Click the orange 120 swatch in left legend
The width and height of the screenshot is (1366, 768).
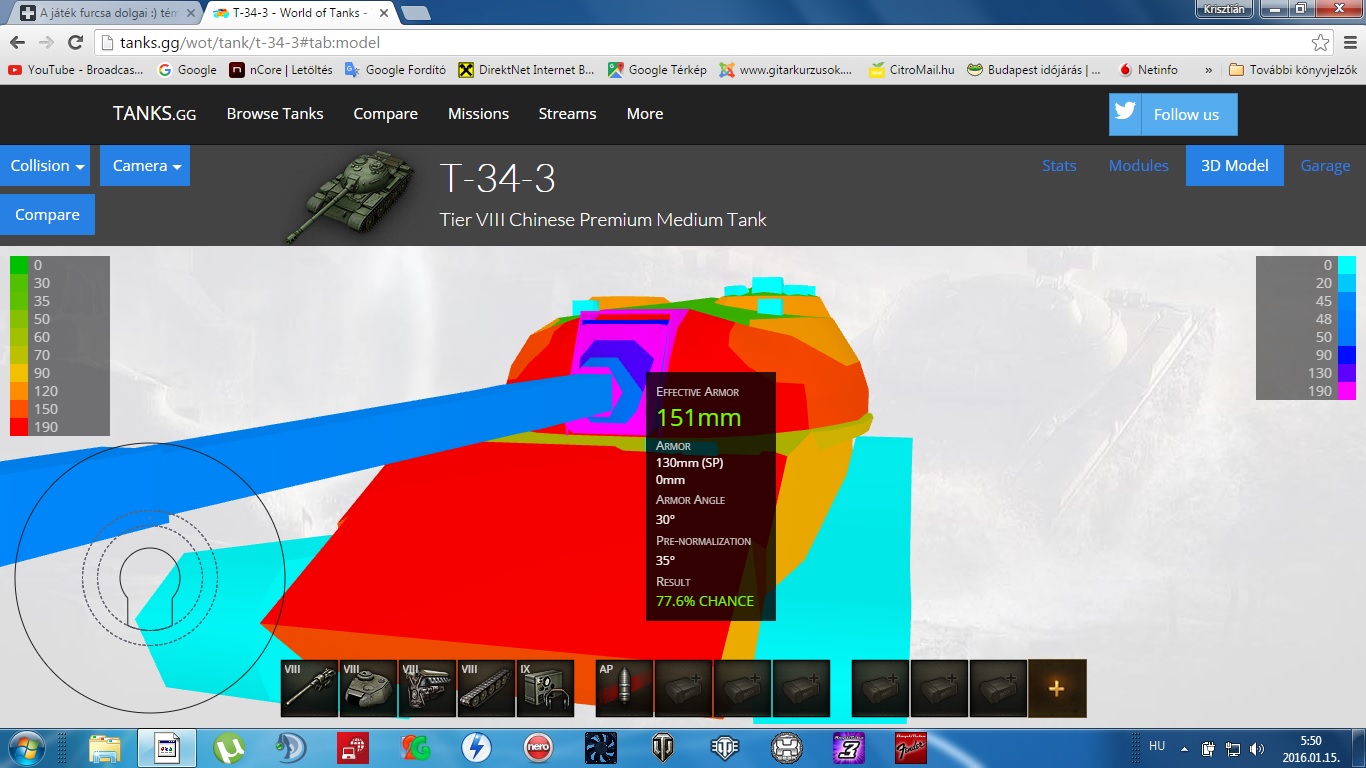pos(20,391)
